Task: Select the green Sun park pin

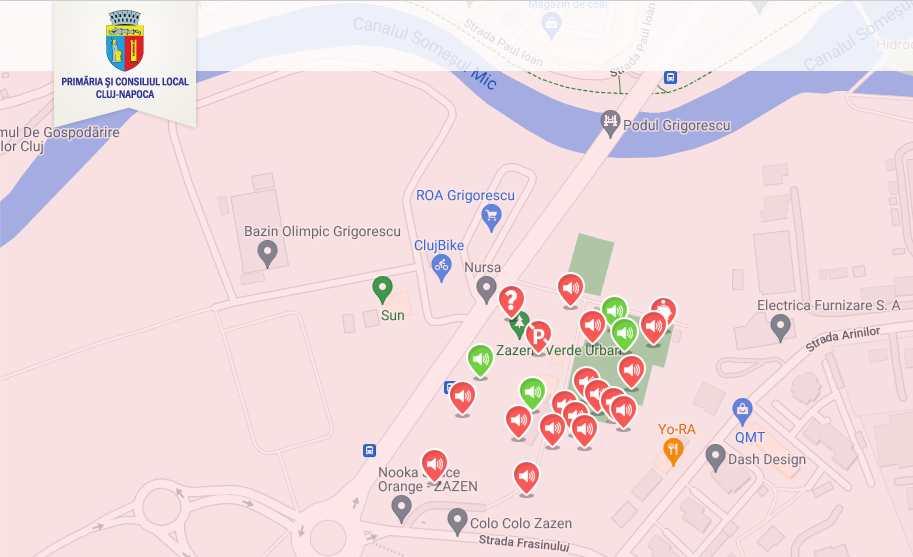Action: click(382, 289)
